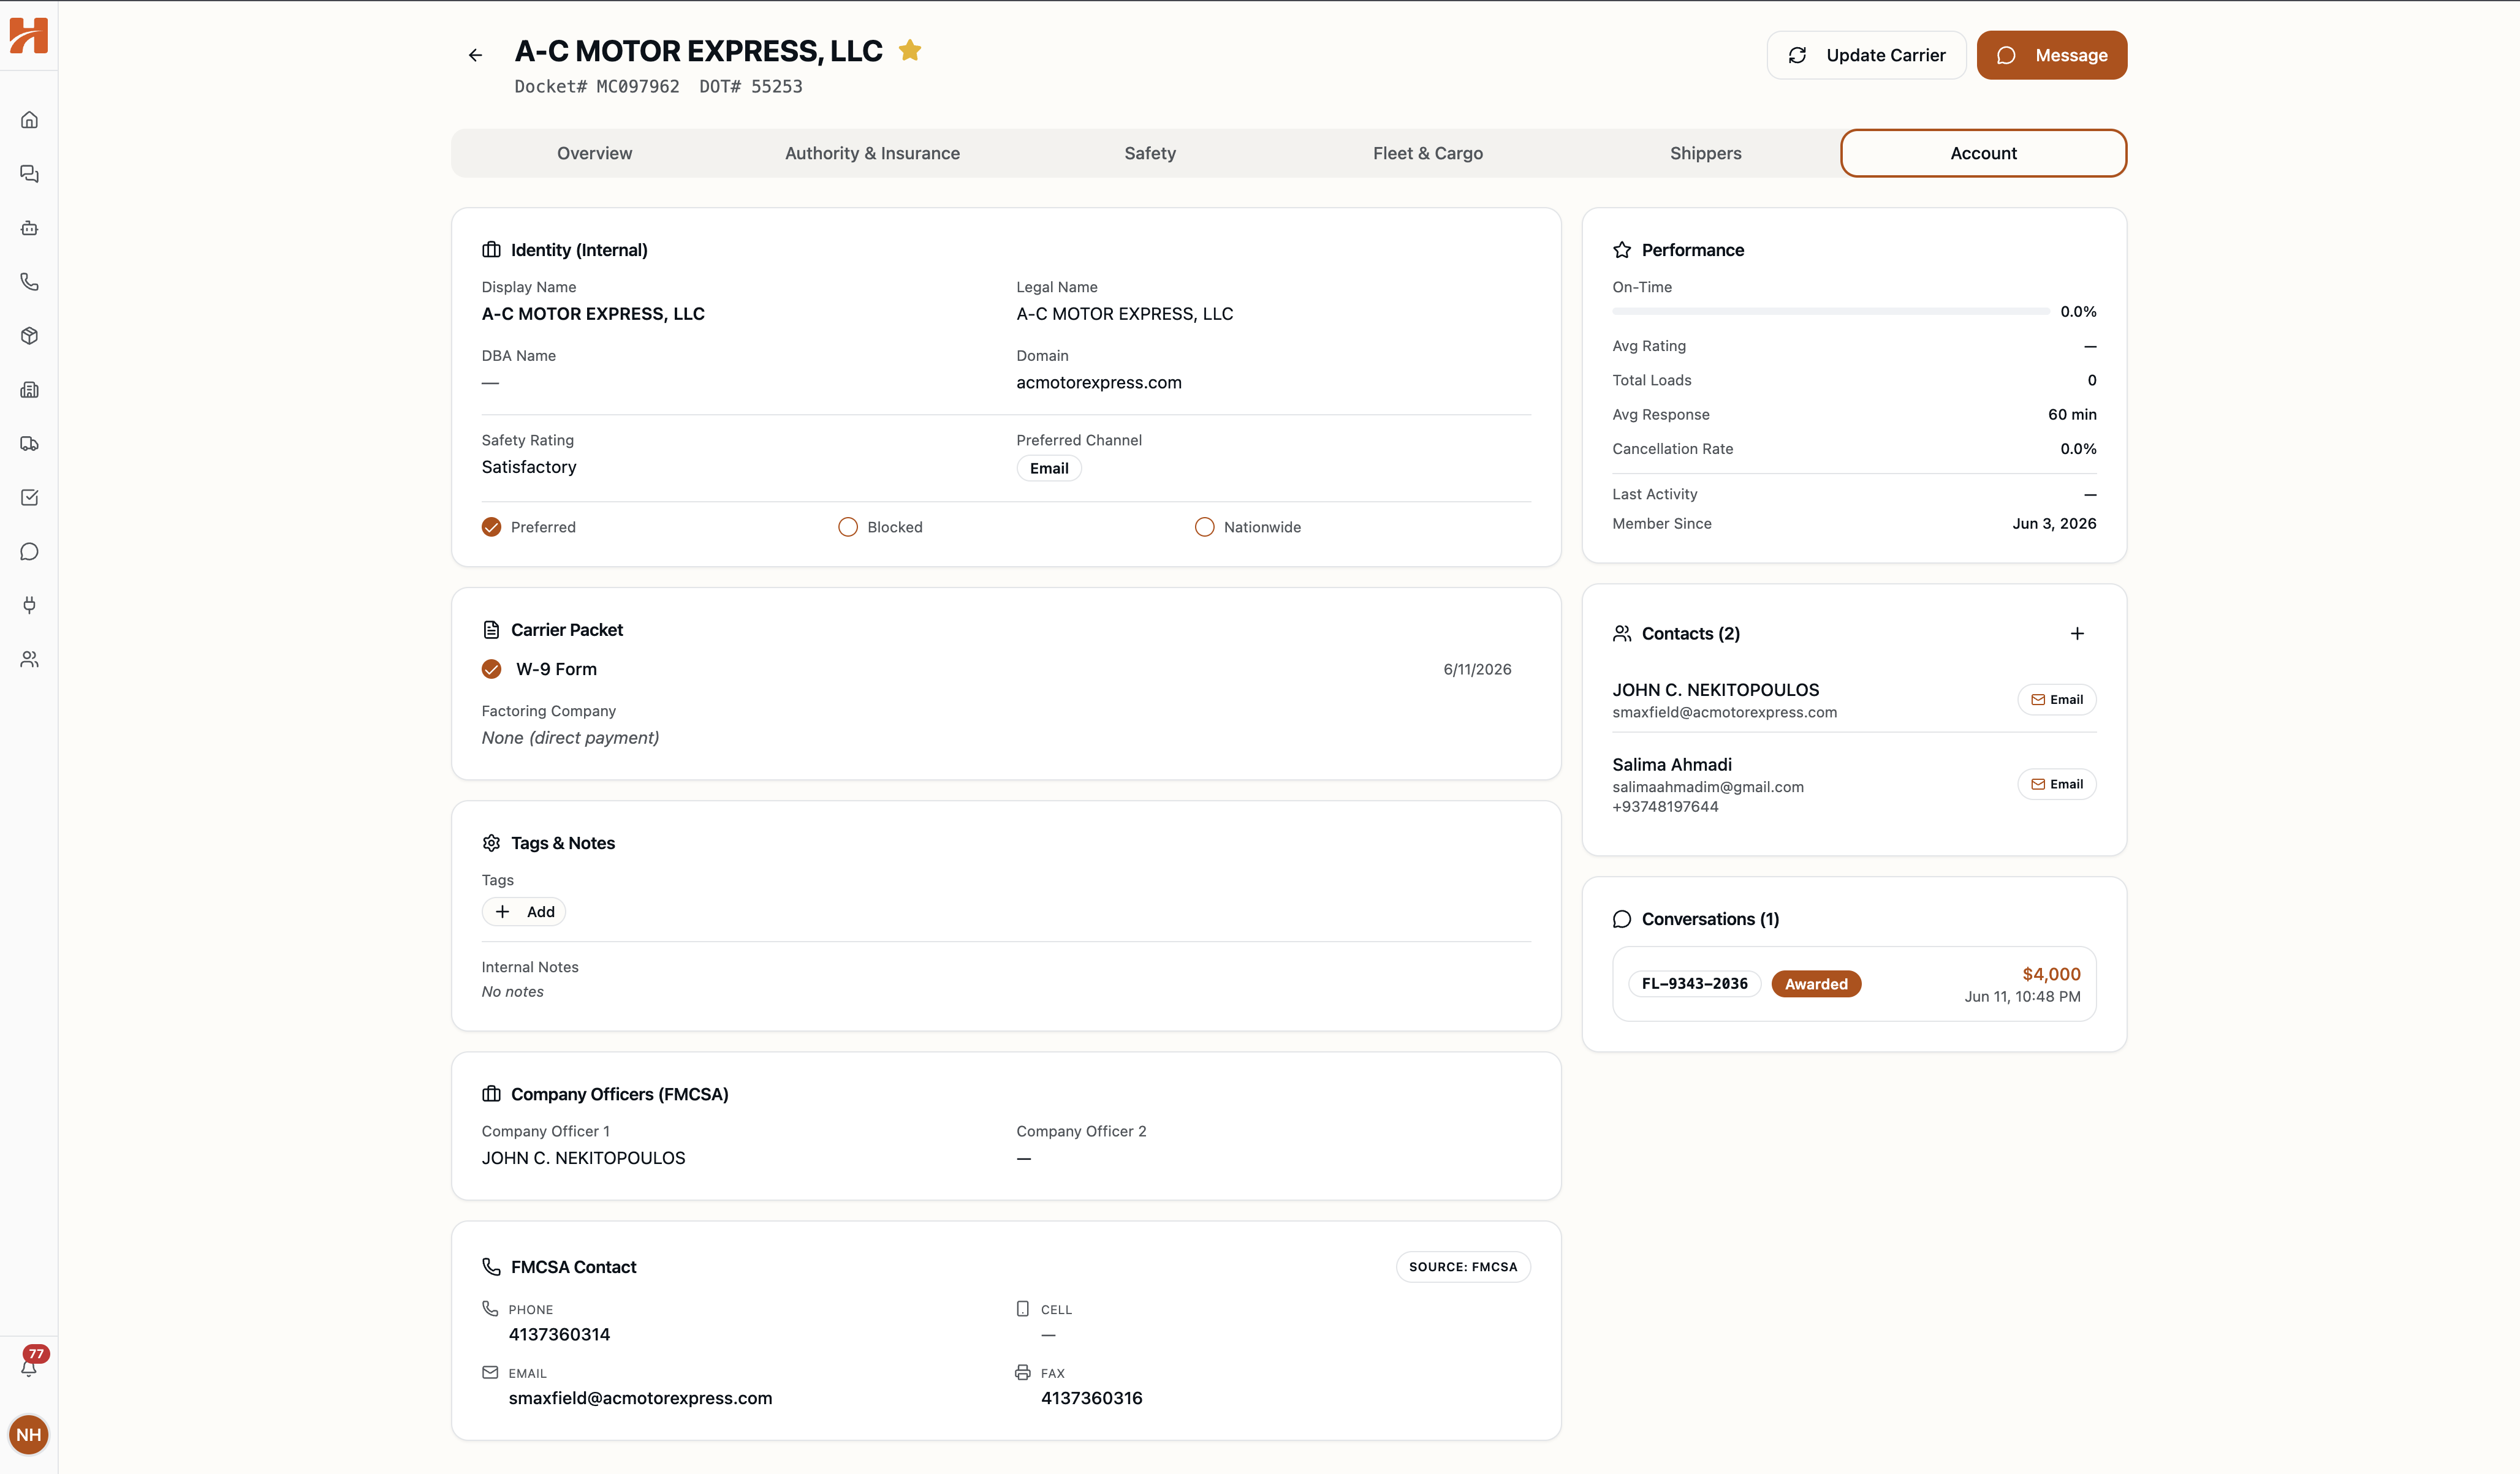Click the Conversations bubble icon
Viewport: 2520px width, 1474px height.
point(1622,919)
